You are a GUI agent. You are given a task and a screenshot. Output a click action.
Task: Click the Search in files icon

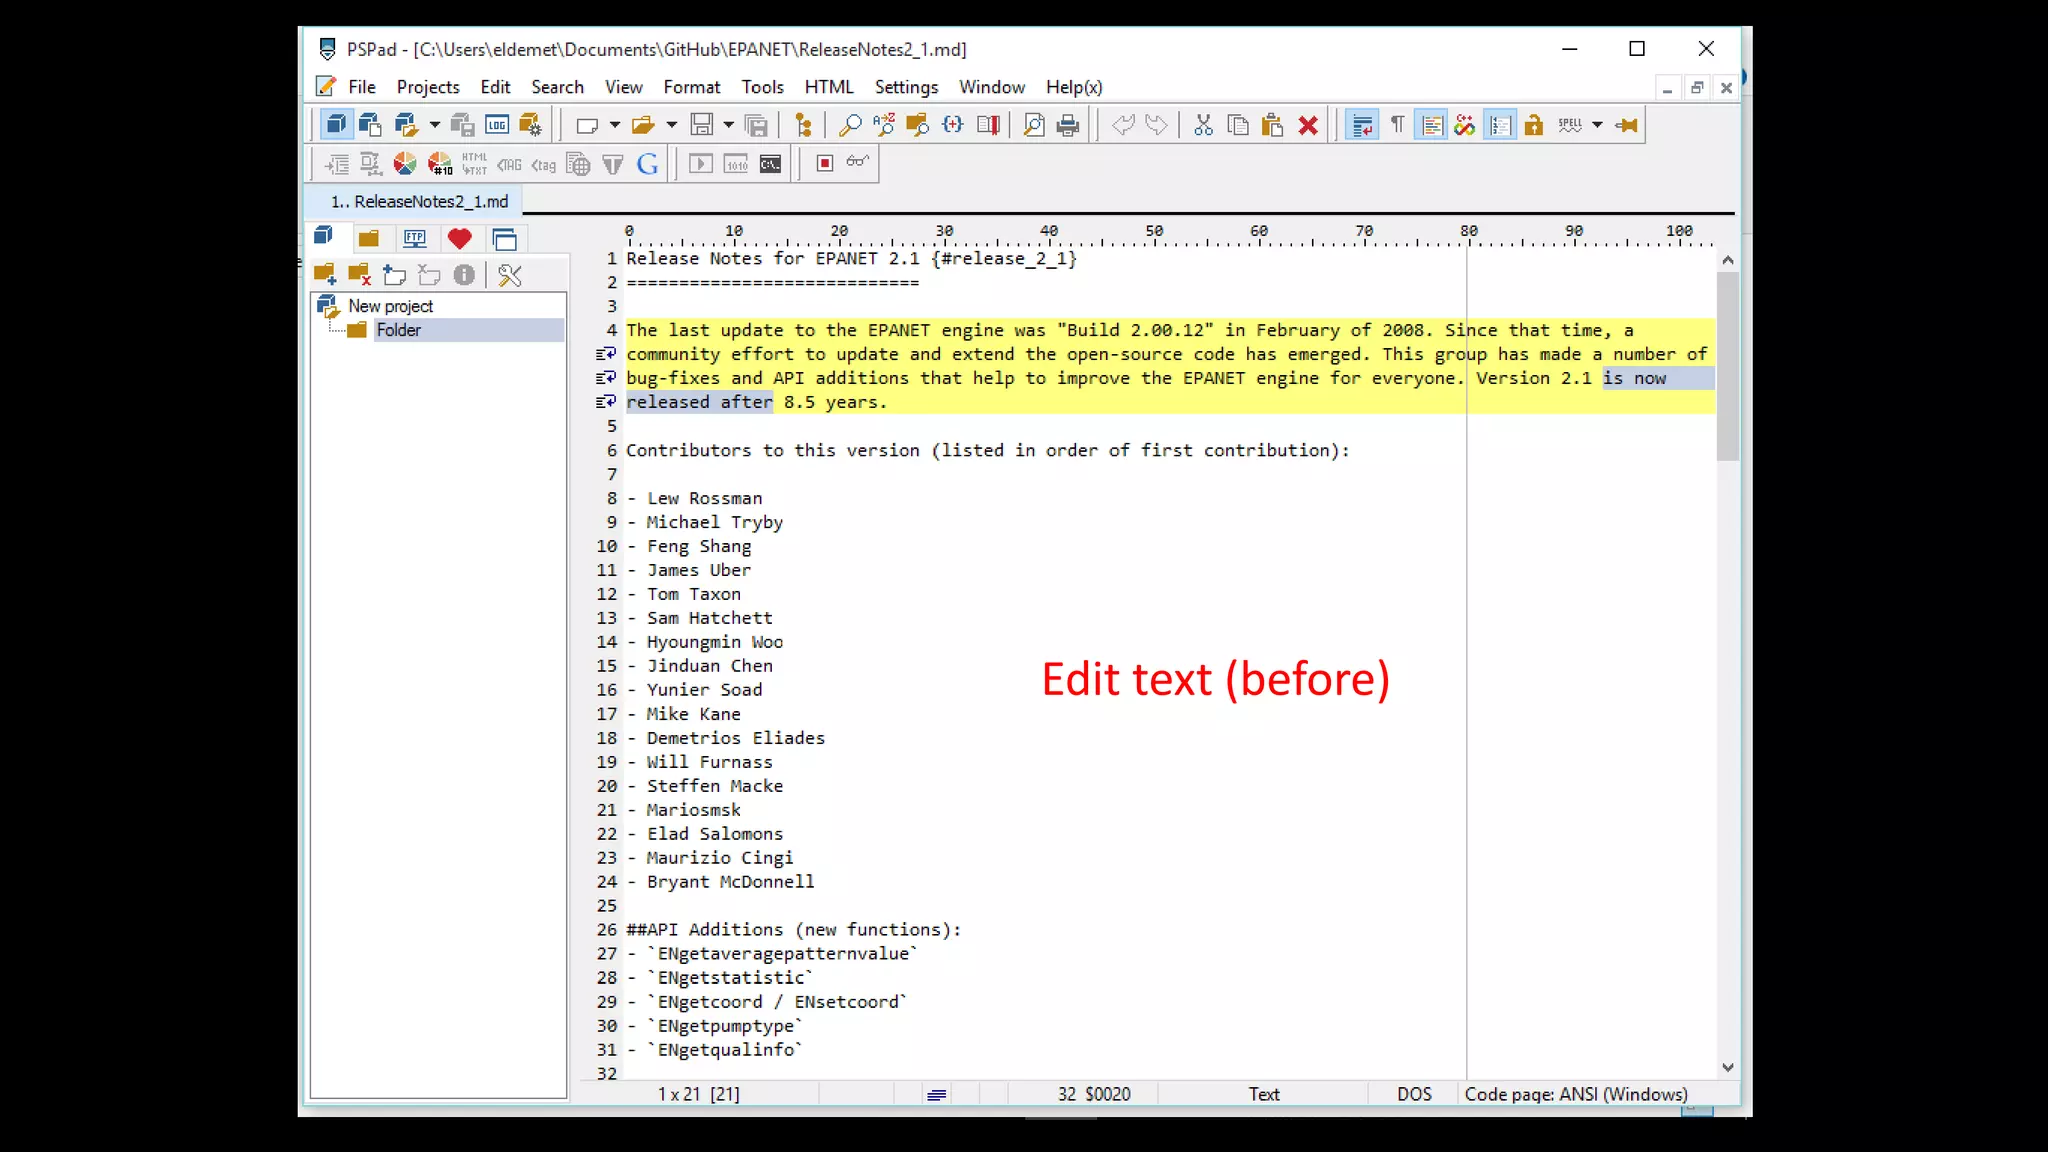(x=917, y=125)
